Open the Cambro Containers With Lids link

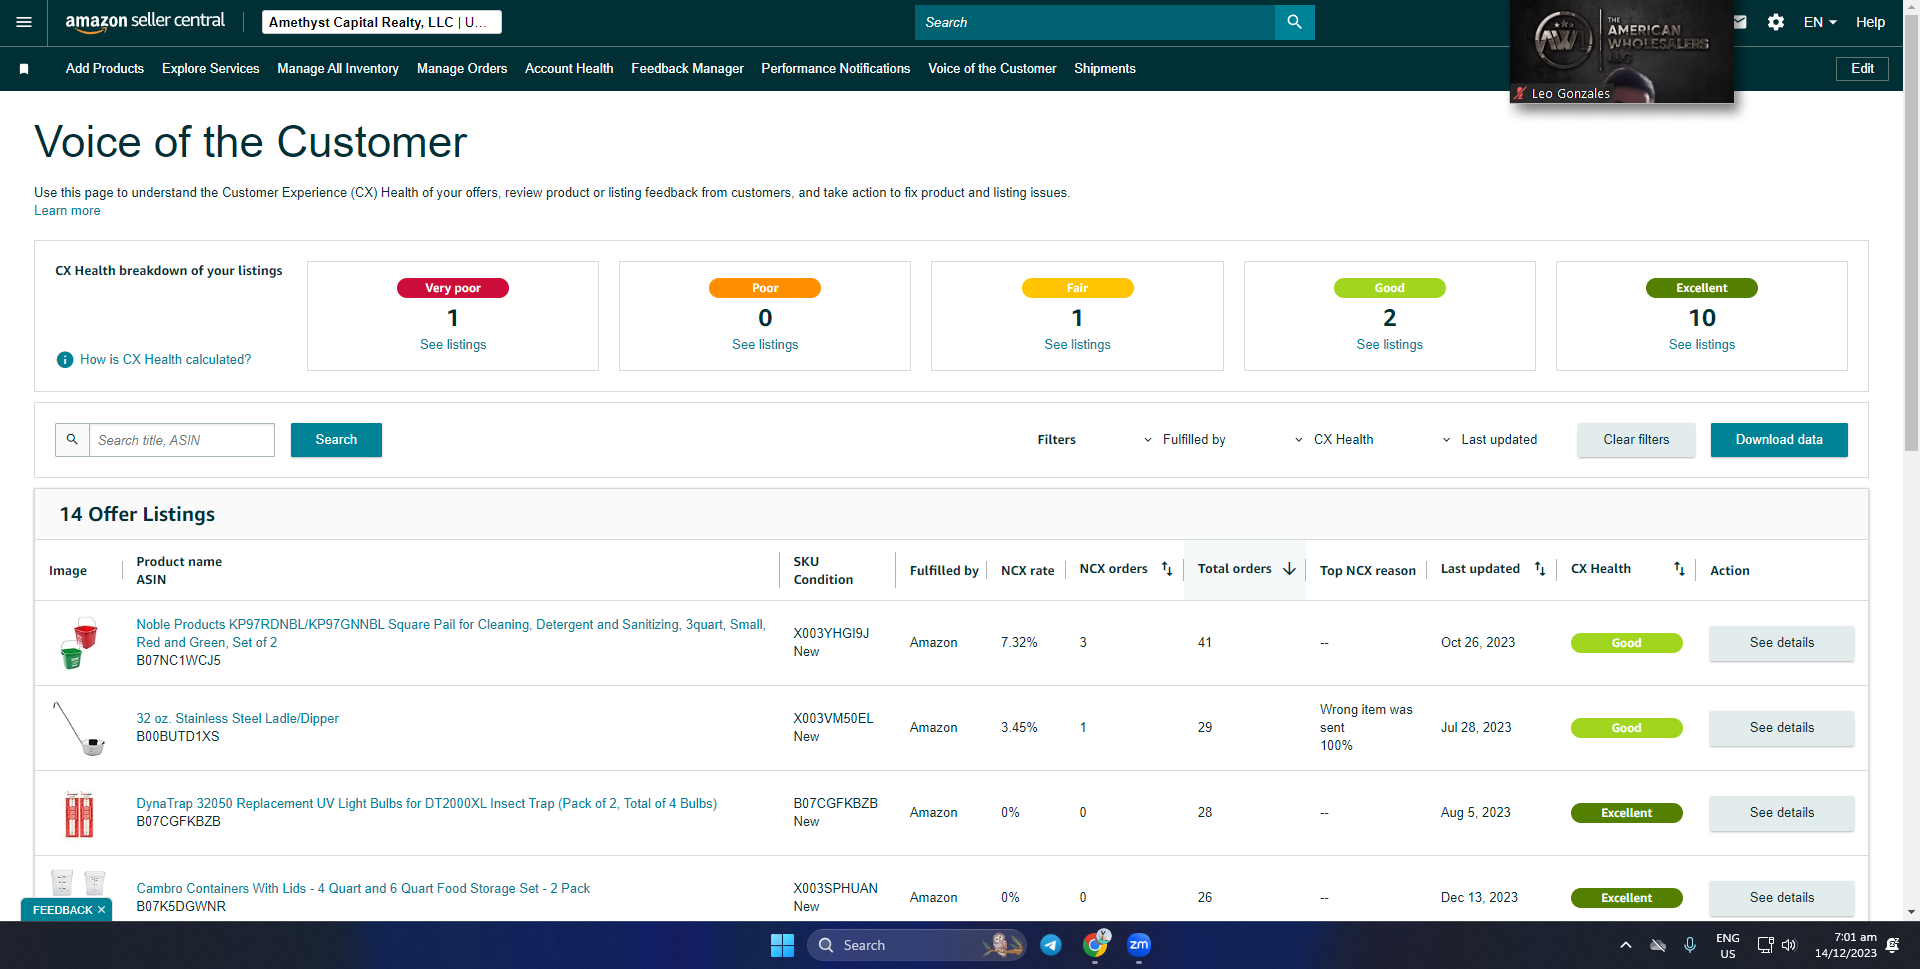tap(363, 889)
